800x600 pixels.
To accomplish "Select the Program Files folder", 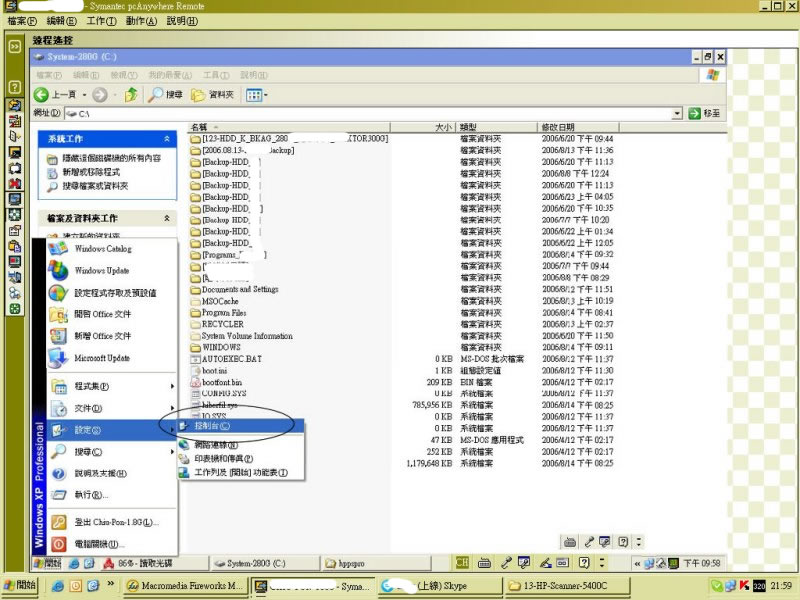I will click(218, 313).
